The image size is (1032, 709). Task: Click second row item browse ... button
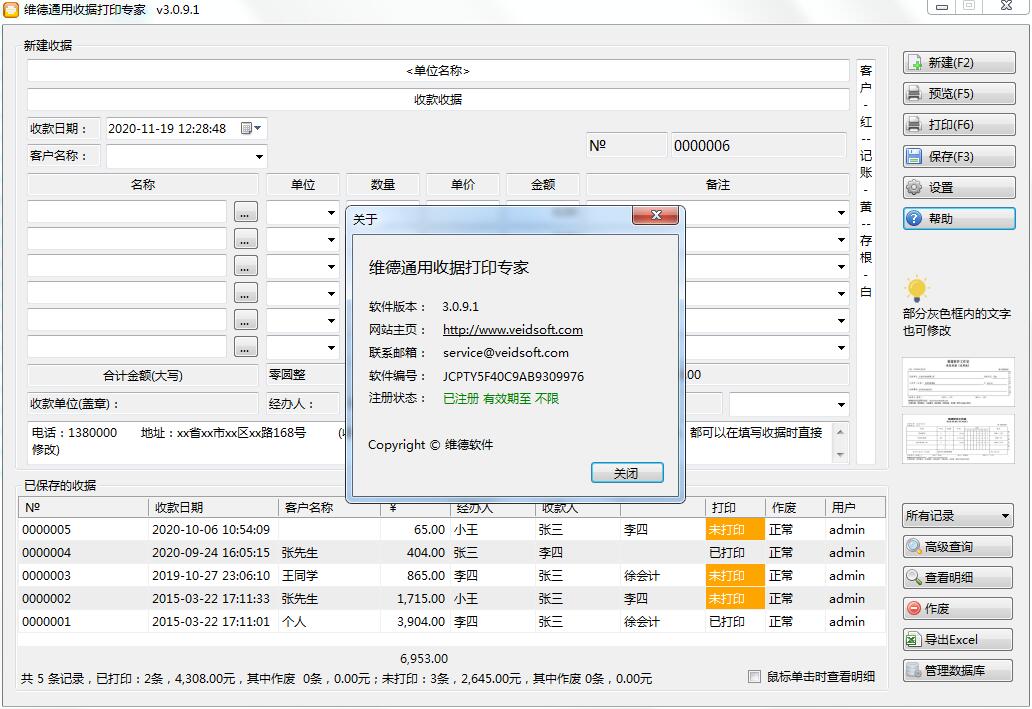pos(245,240)
